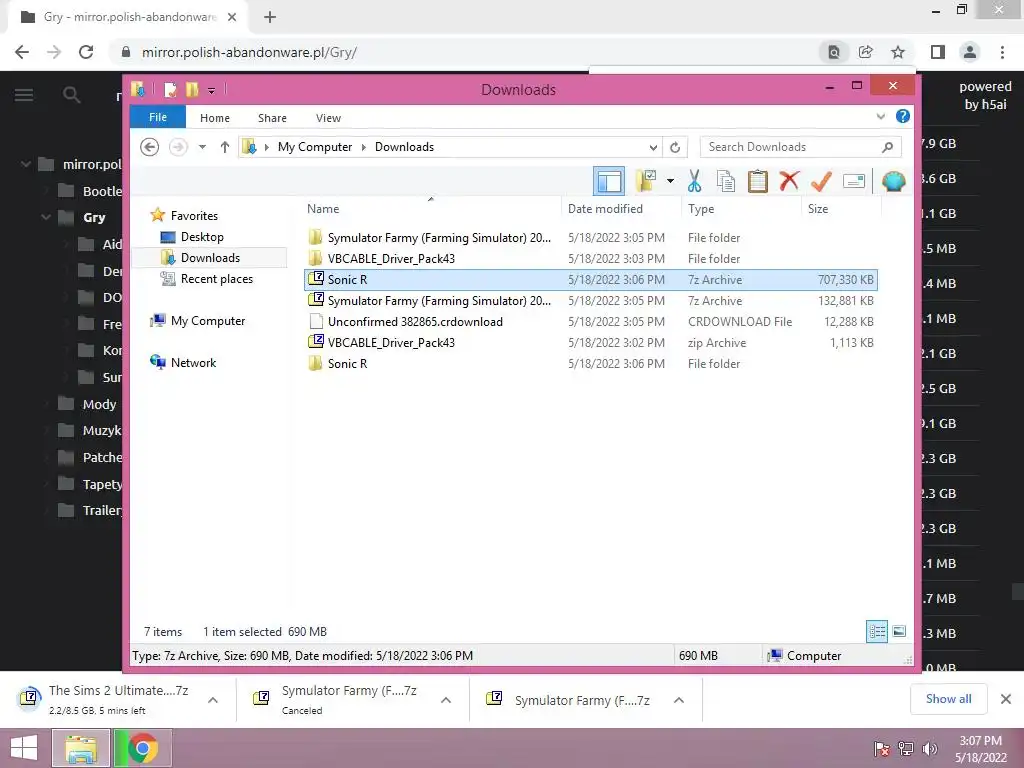This screenshot has width=1024, height=768.
Task: Sort files by Name column header
Action: 431,208
